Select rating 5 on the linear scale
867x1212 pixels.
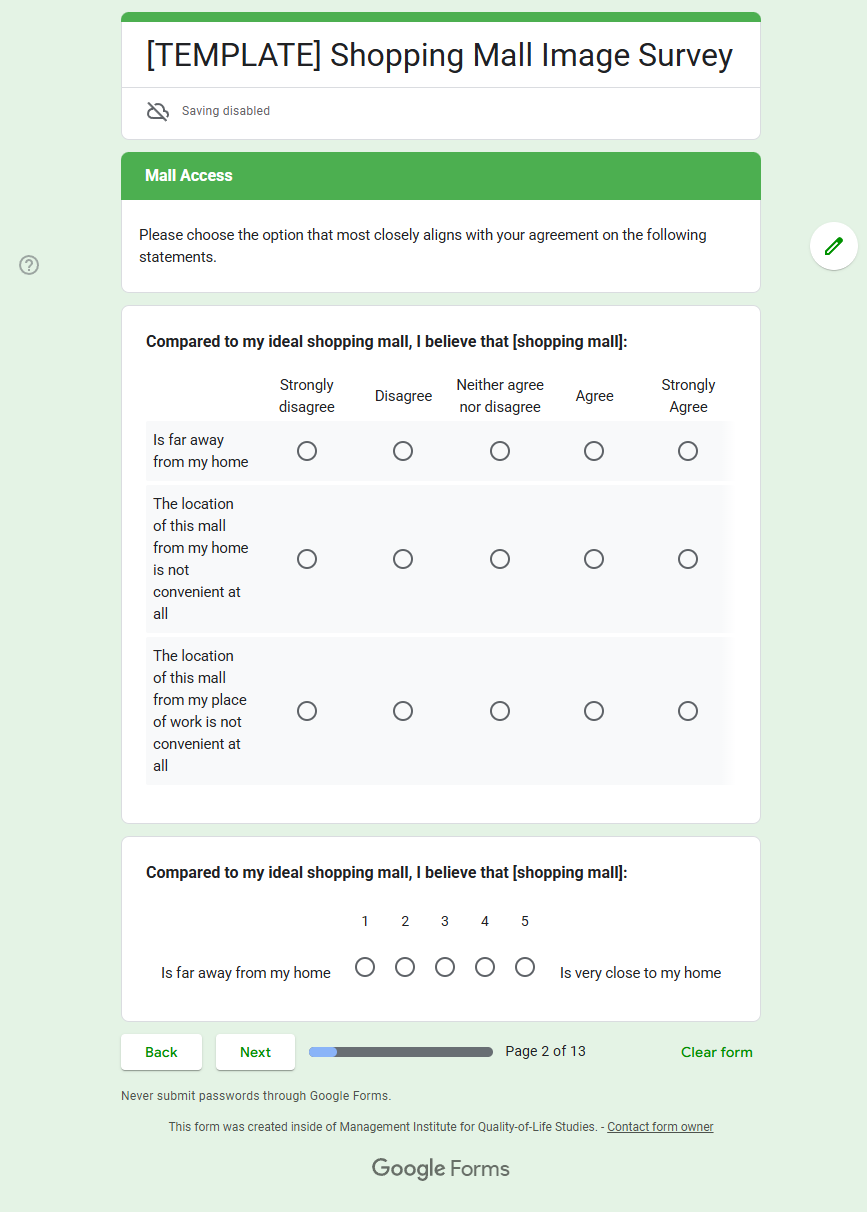(x=525, y=967)
